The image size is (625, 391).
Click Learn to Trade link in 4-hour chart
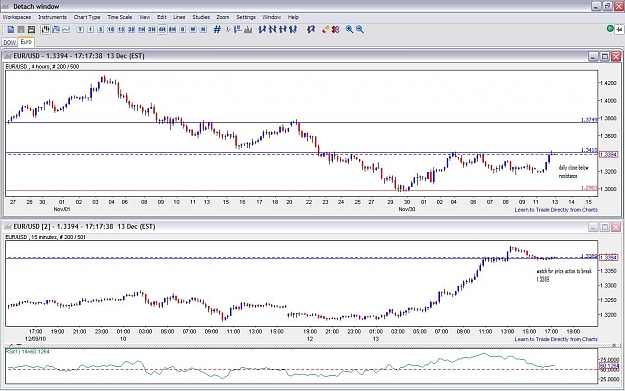[556, 210]
